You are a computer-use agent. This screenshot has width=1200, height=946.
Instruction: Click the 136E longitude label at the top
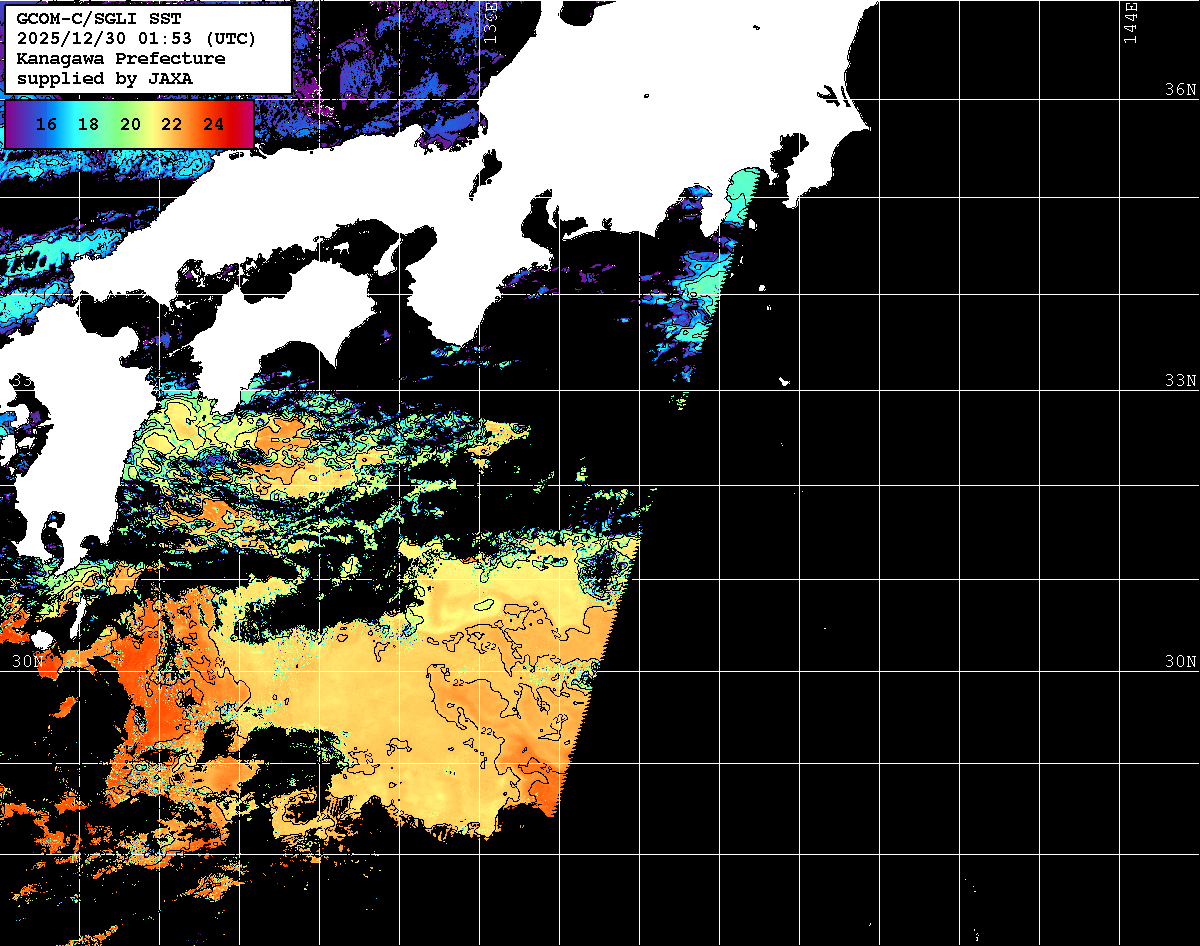490,20
